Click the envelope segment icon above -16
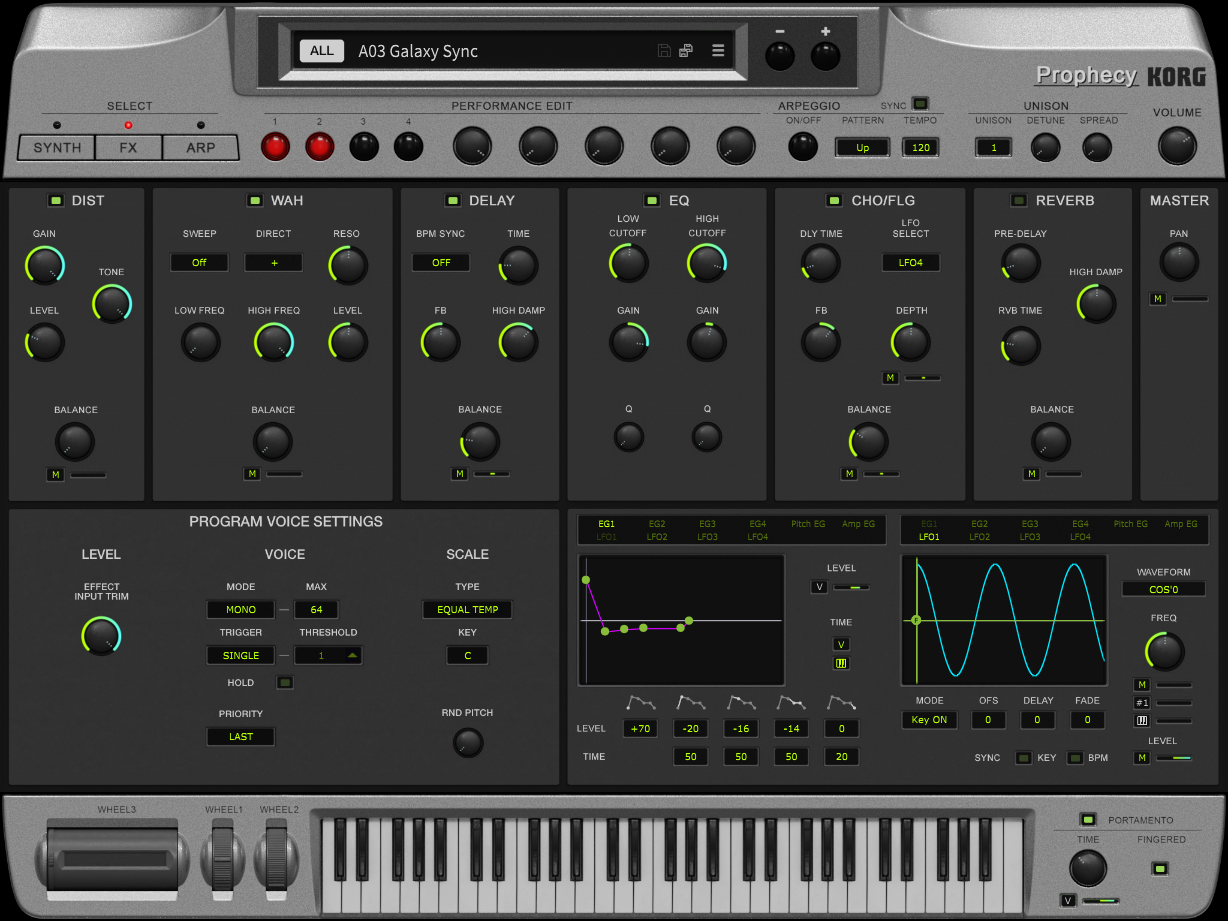 tap(741, 703)
